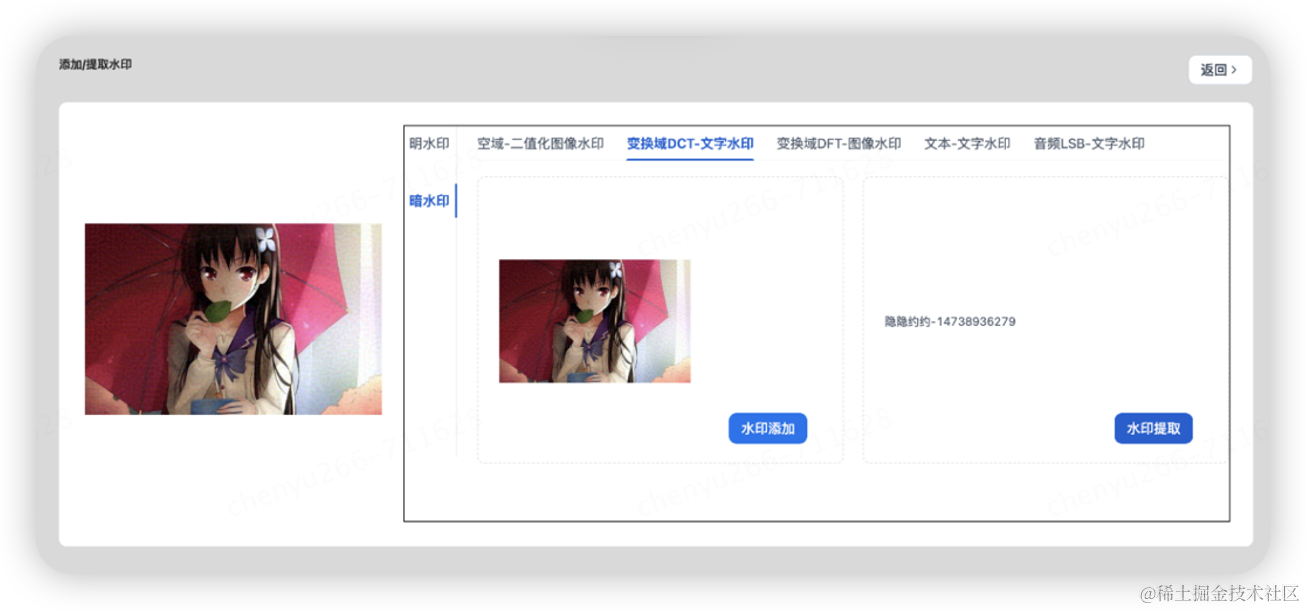
Task: Select the 暗水印 side tab
Action: click(x=429, y=201)
